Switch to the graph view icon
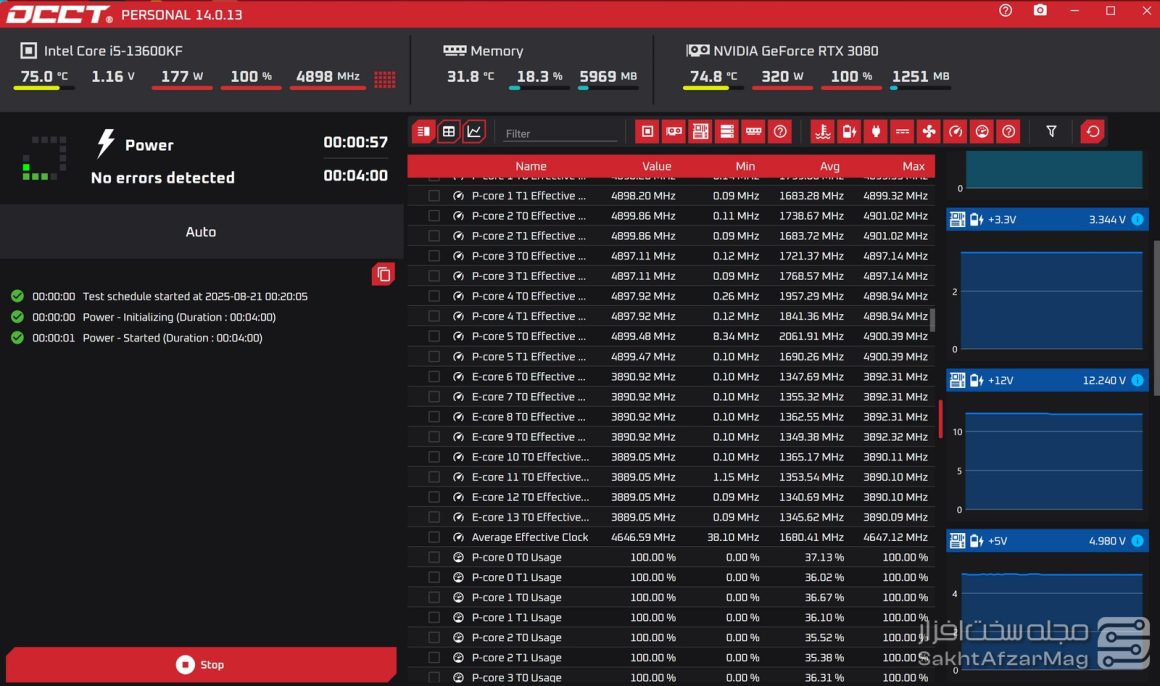This screenshot has height=686, width=1160. [x=474, y=131]
